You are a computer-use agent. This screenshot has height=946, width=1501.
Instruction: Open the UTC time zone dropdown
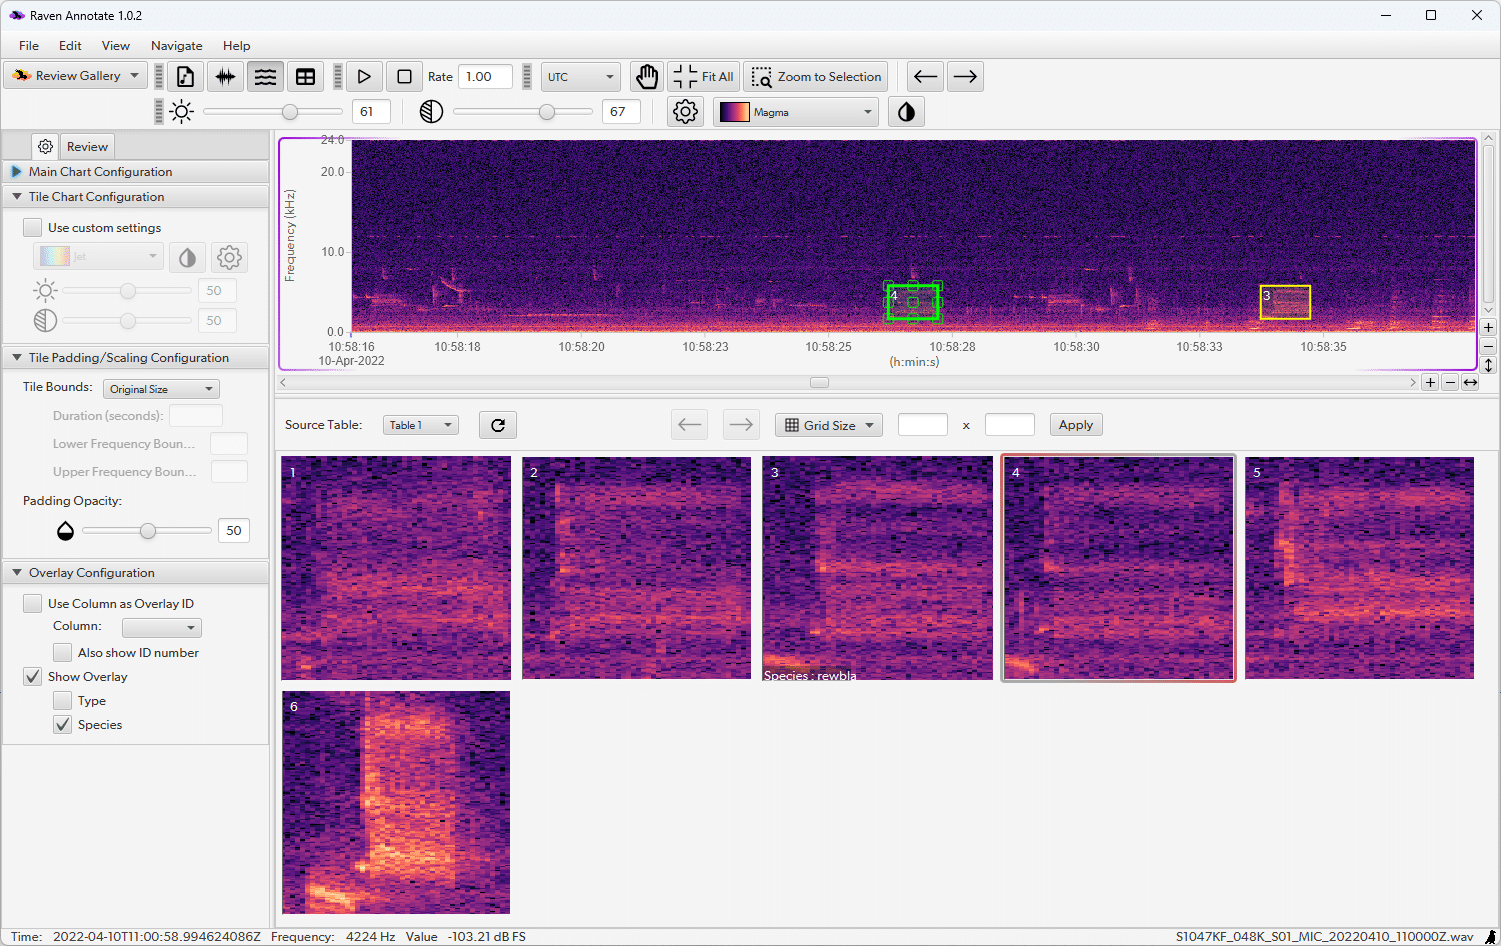[581, 77]
